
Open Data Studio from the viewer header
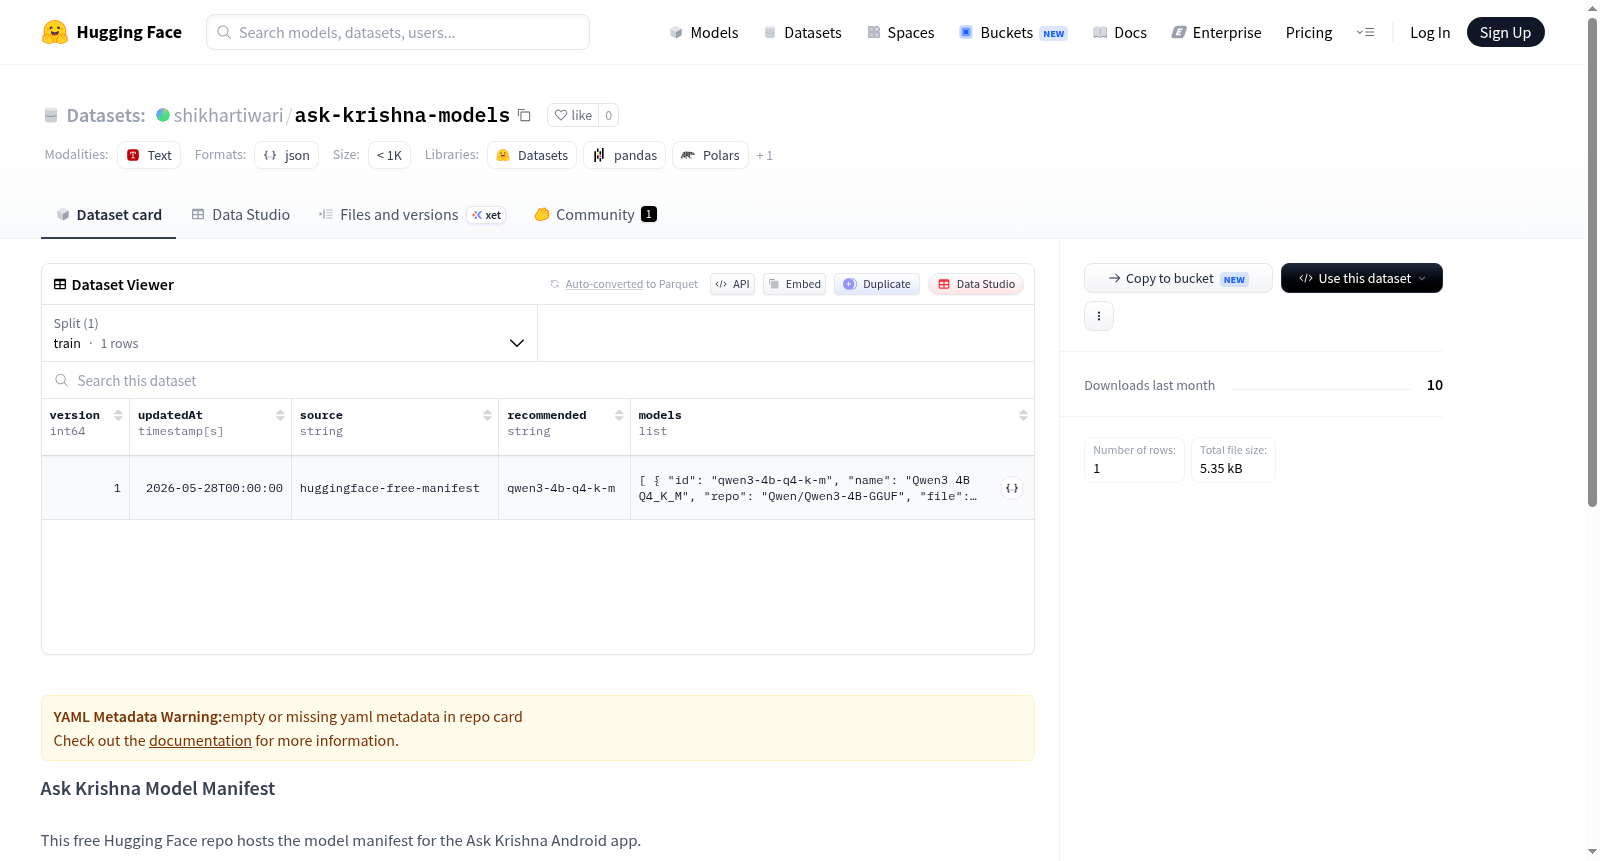tap(976, 284)
